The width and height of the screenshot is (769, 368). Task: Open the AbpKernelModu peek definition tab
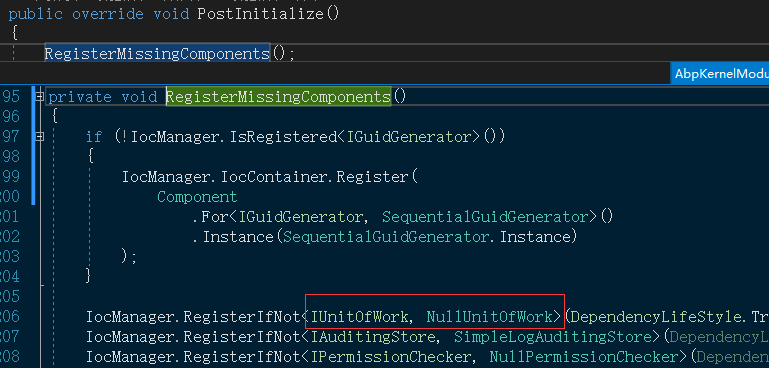[x=720, y=74]
